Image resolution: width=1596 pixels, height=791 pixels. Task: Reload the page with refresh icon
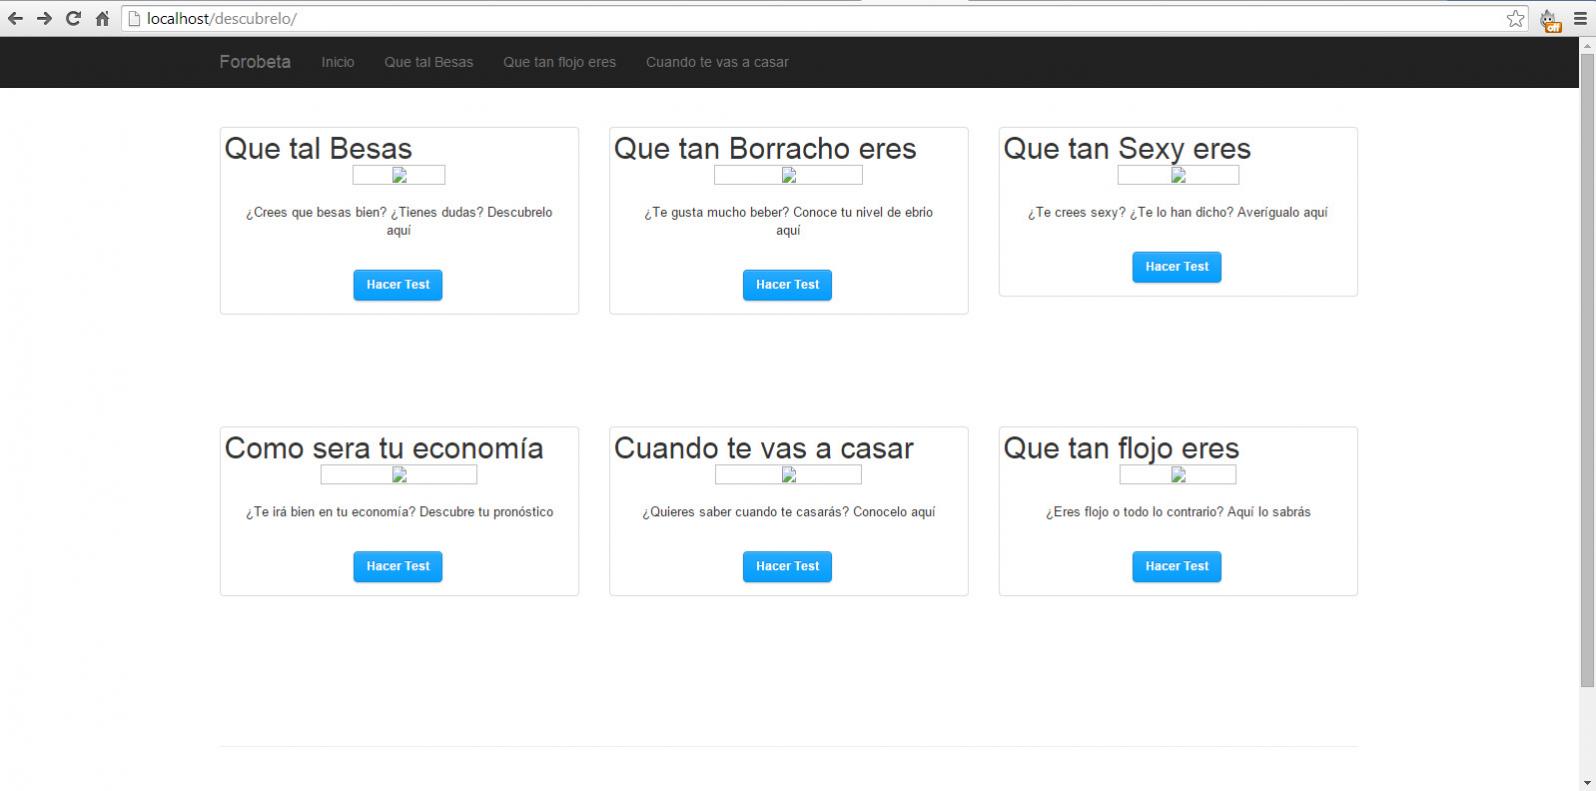(x=73, y=18)
